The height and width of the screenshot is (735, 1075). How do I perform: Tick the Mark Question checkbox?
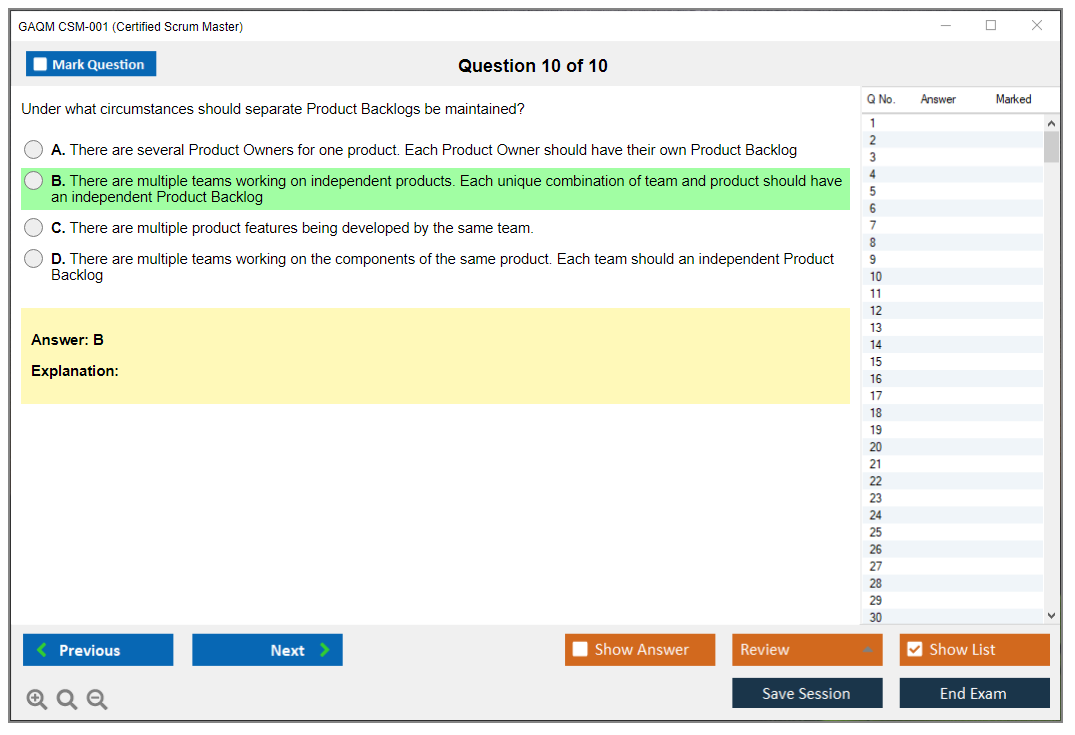click(x=40, y=65)
